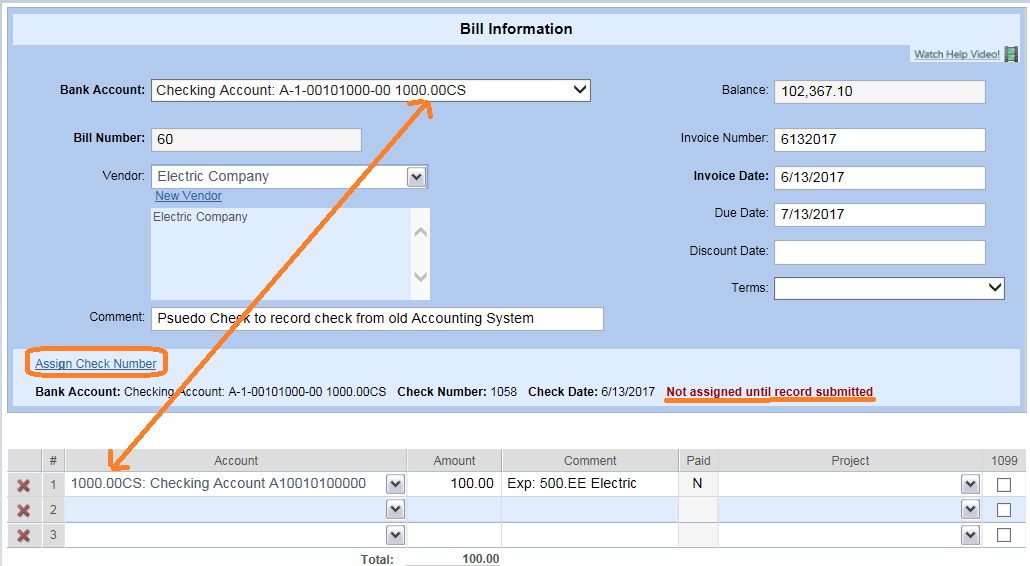Delete row 1 with red X icon
The image size is (1030, 566).
(23, 485)
